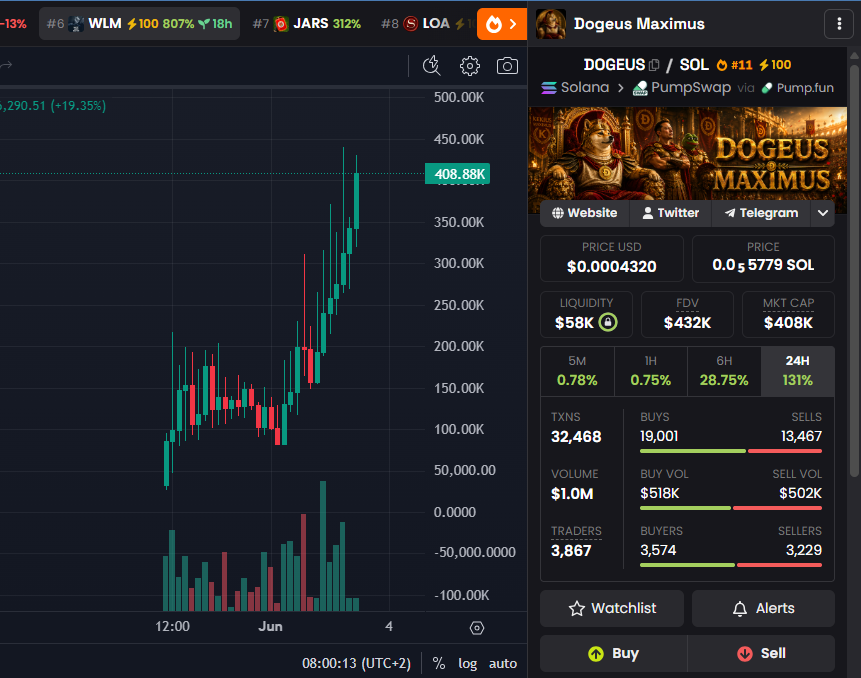Take a chart snapshot with camera icon
Screen dimensions: 861x678
point(507,66)
